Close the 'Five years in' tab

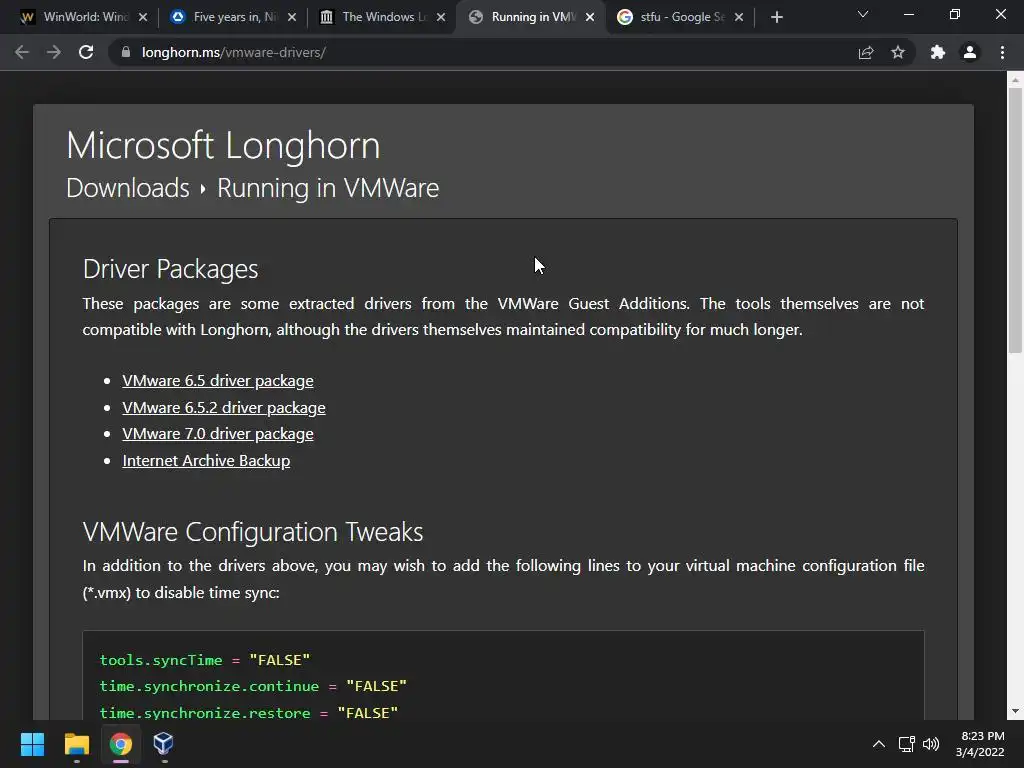(x=292, y=17)
